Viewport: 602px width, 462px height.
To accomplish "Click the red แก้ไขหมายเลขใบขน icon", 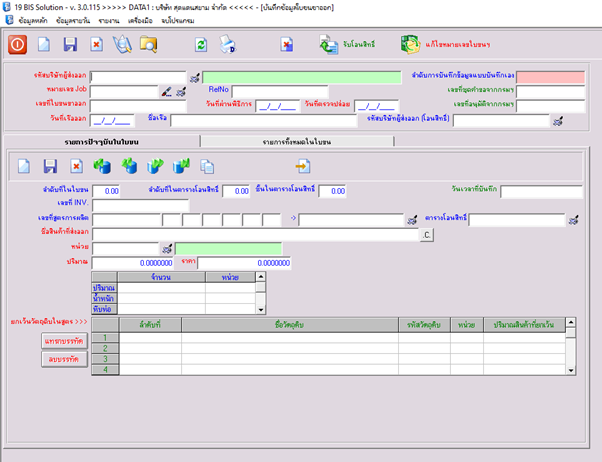I will 410,45.
